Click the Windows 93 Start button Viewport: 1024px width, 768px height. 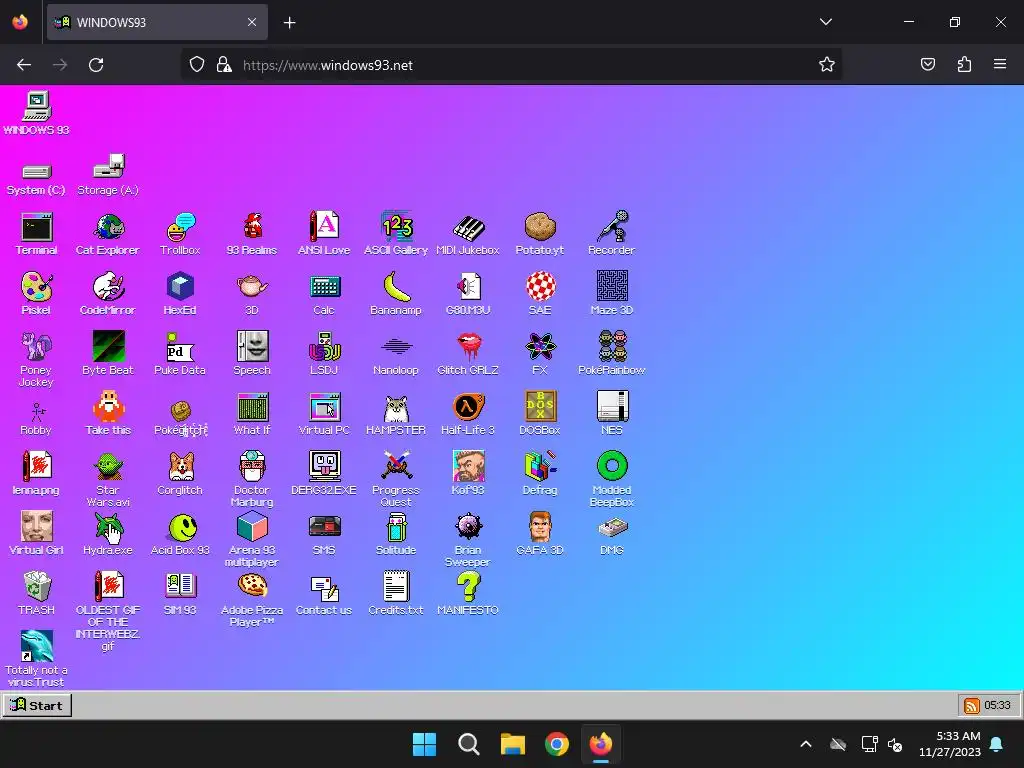tap(37, 705)
